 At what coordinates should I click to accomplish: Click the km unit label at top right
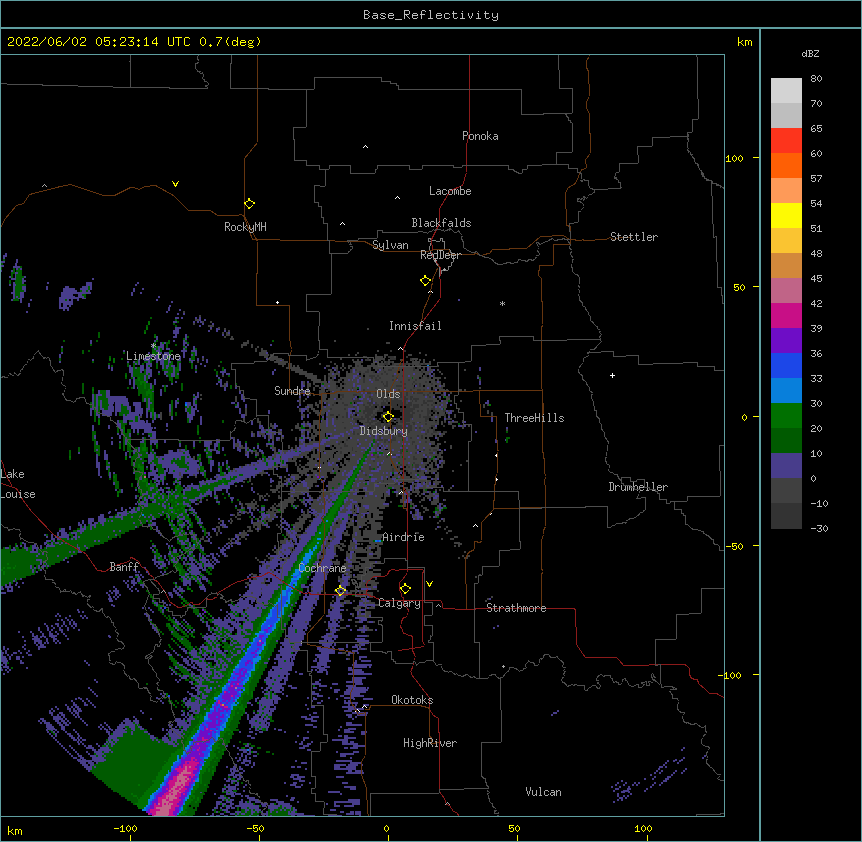coord(744,42)
